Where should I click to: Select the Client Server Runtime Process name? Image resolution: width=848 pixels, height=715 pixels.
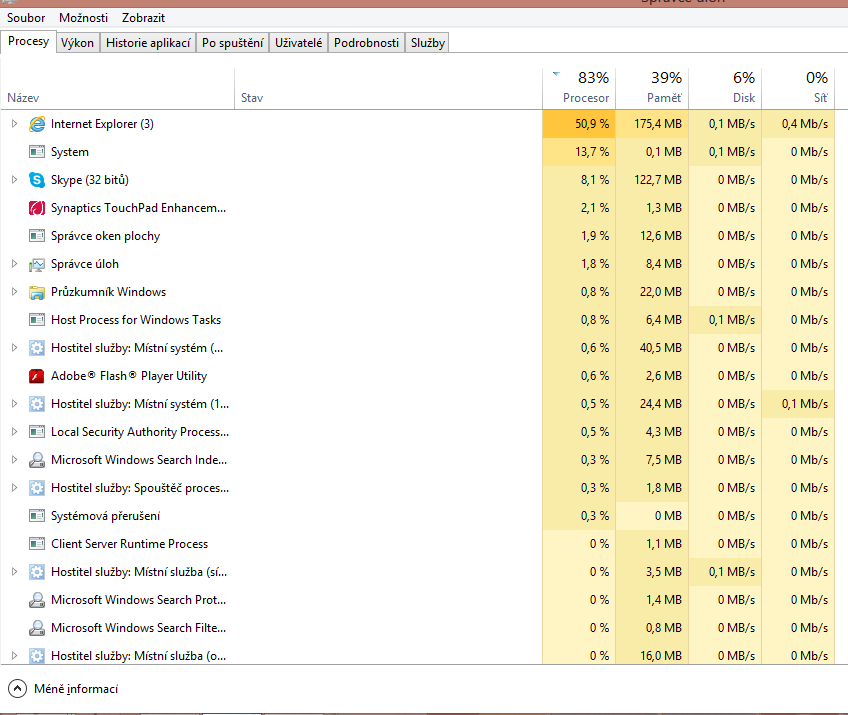(x=129, y=544)
